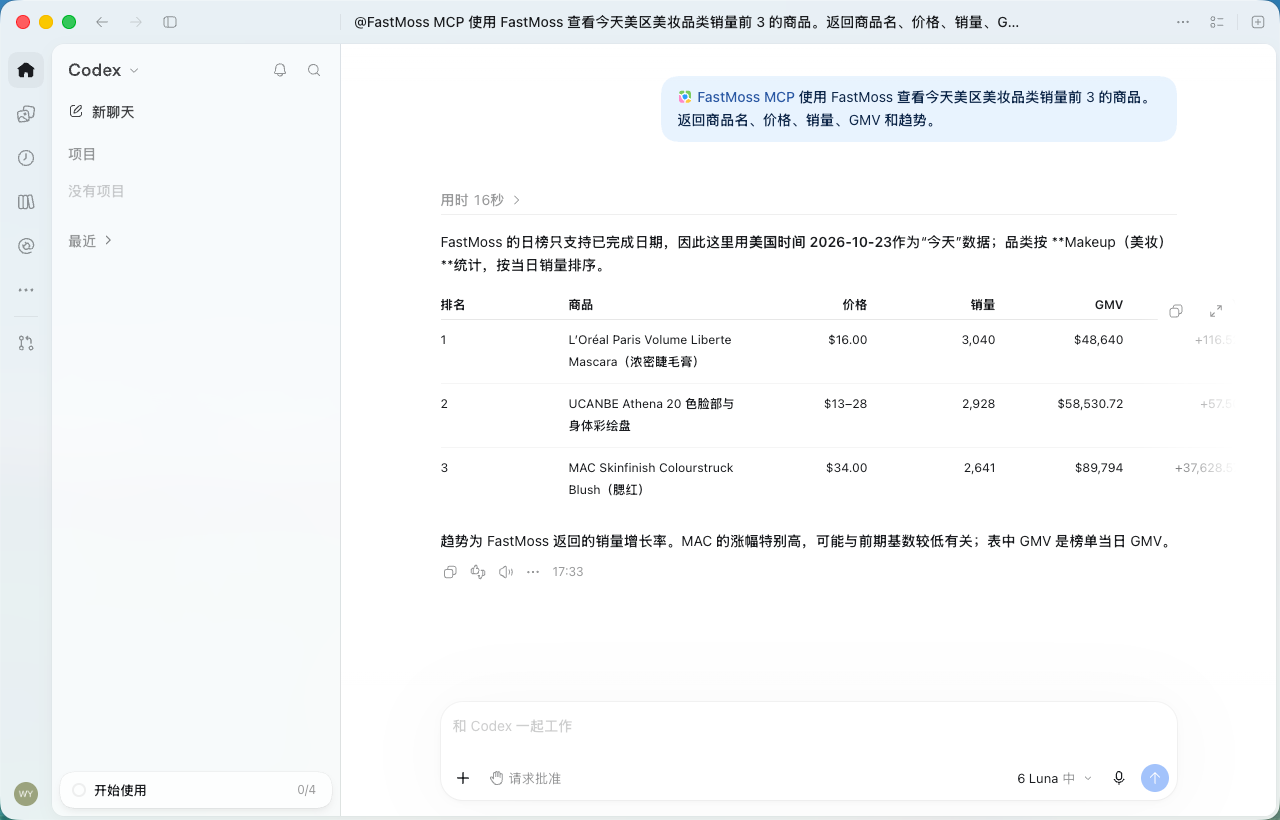Show more options in left icon rail

tap(26, 290)
